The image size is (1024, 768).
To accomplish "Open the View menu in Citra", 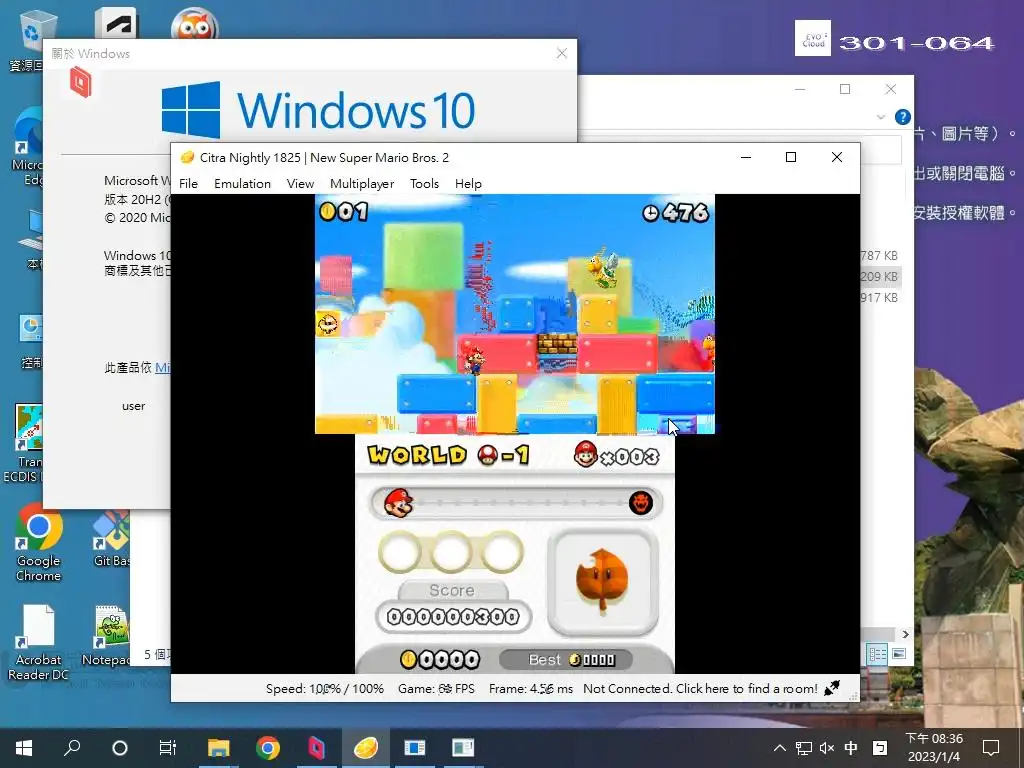I will pyautogui.click(x=300, y=184).
